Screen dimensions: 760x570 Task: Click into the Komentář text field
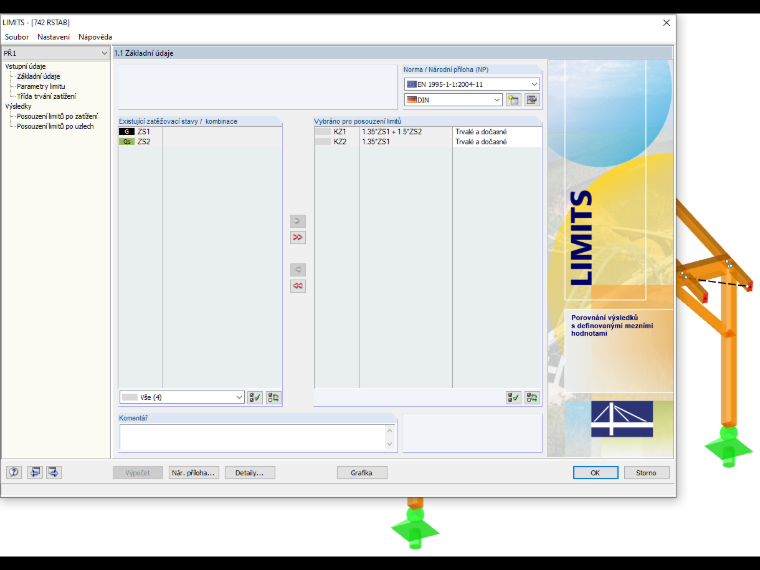(253, 437)
